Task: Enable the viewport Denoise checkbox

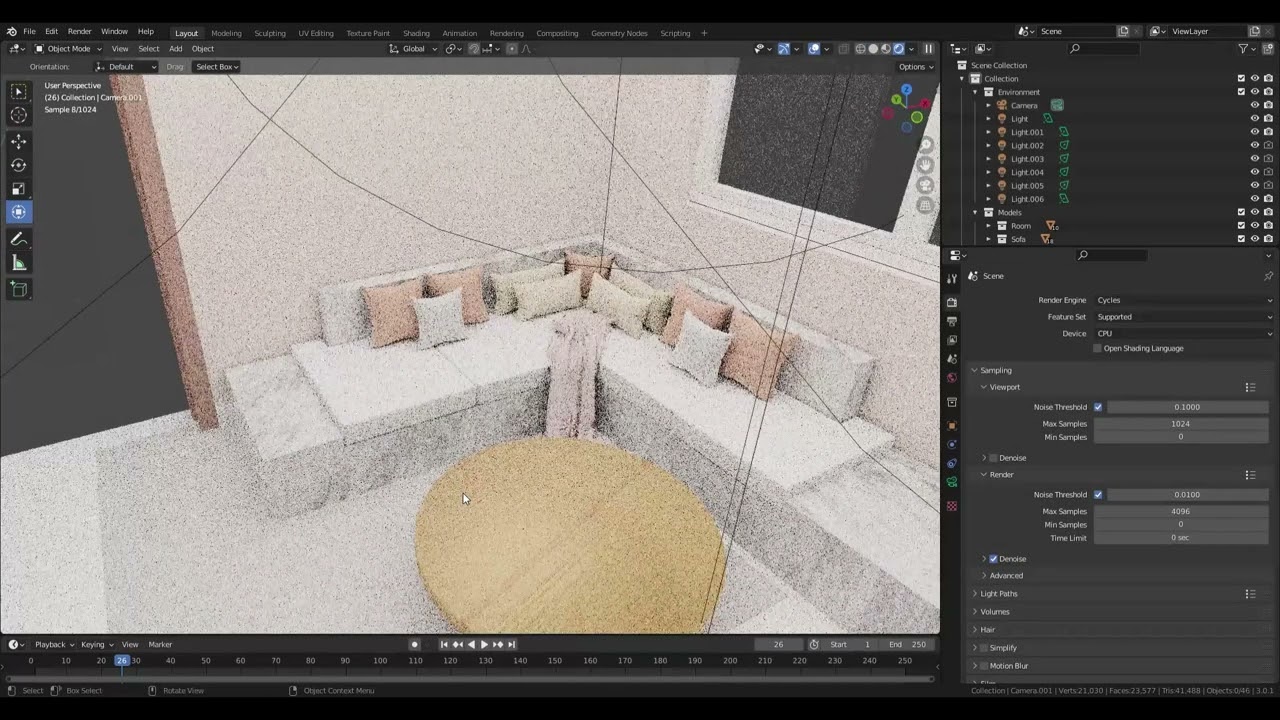Action: [x=993, y=458]
